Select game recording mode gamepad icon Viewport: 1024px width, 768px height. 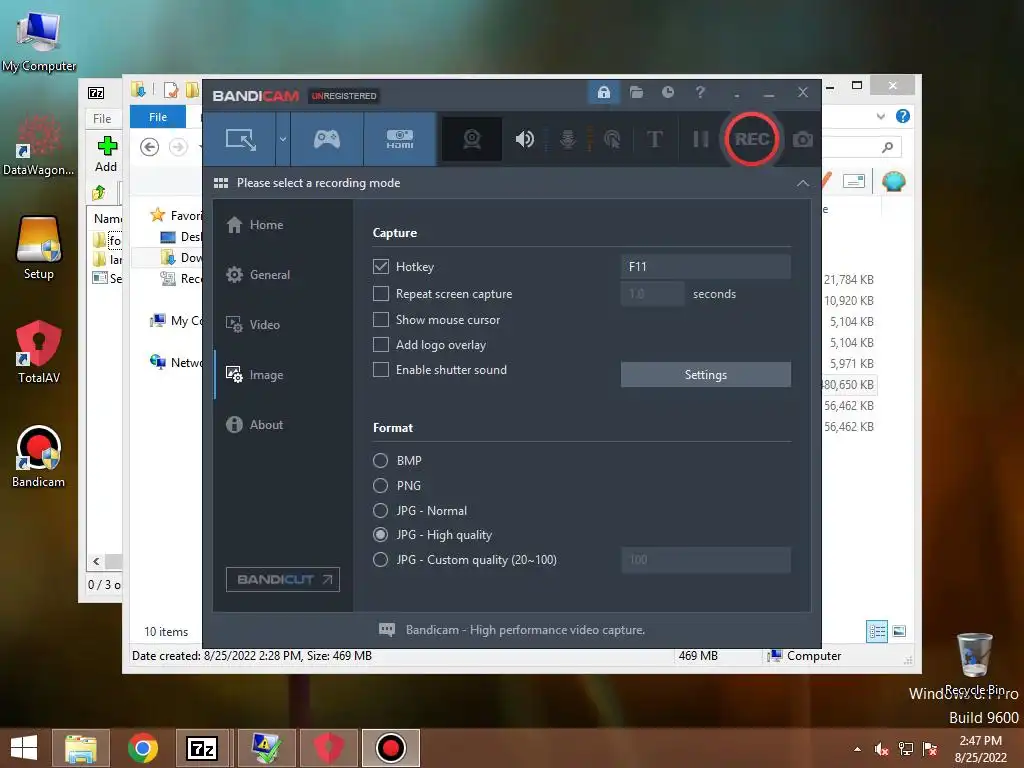click(327, 139)
